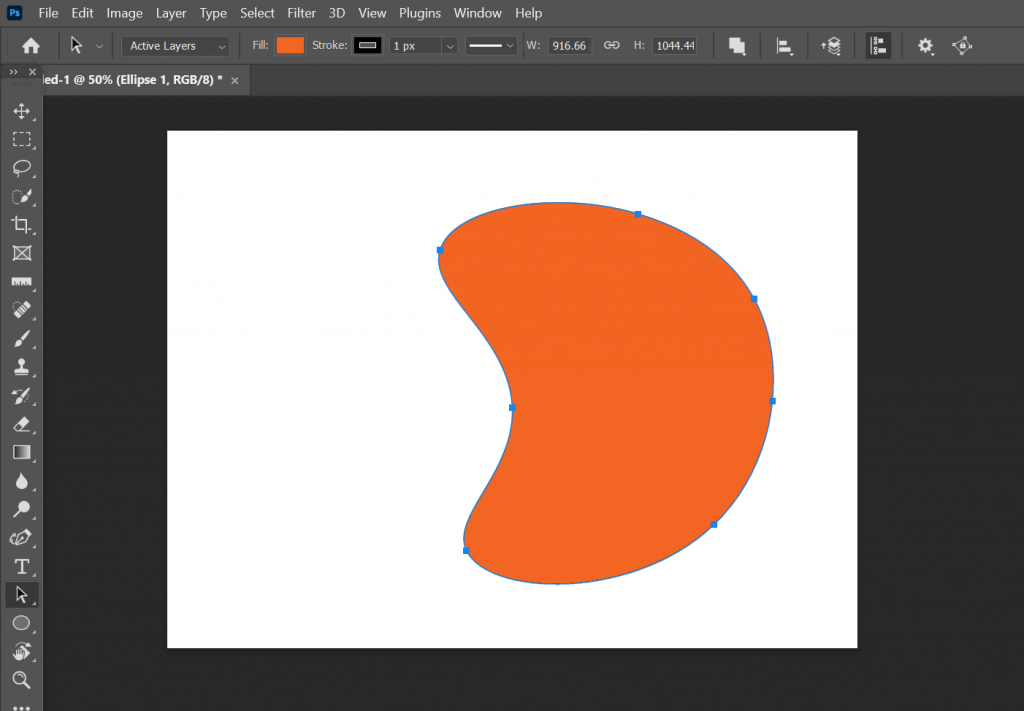Image resolution: width=1024 pixels, height=711 pixels.
Task: Select the Move tool
Action: click(x=22, y=111)
